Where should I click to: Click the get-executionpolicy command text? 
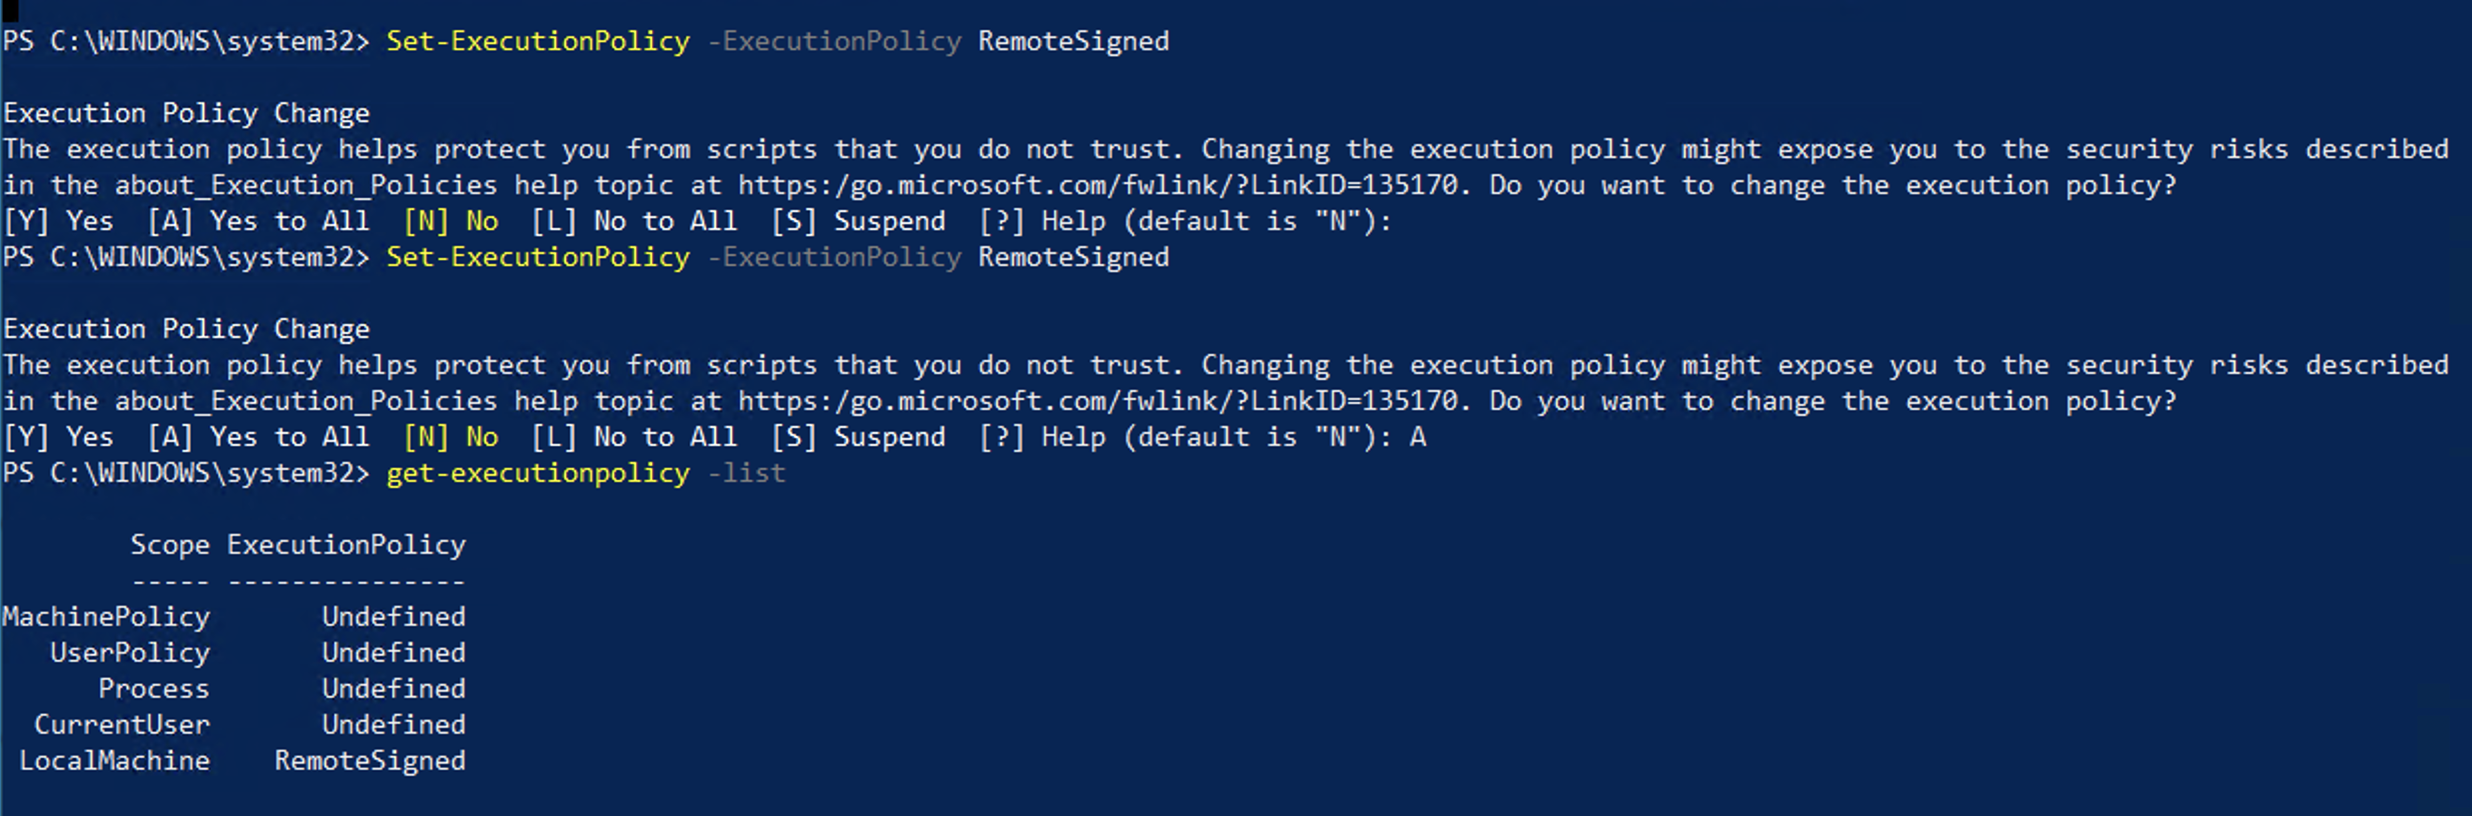538,473
